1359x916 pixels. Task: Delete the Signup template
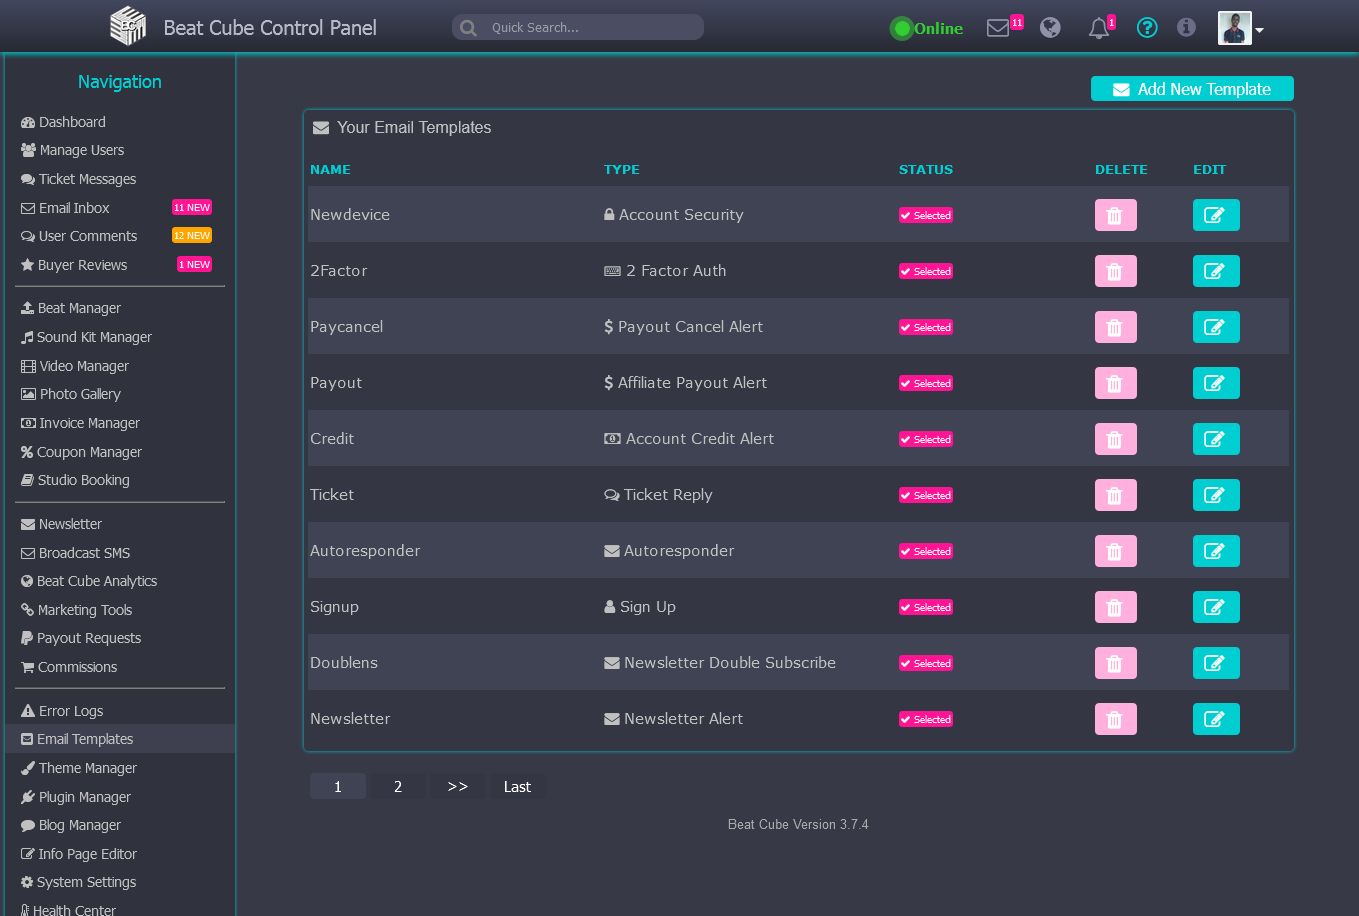1115,607
